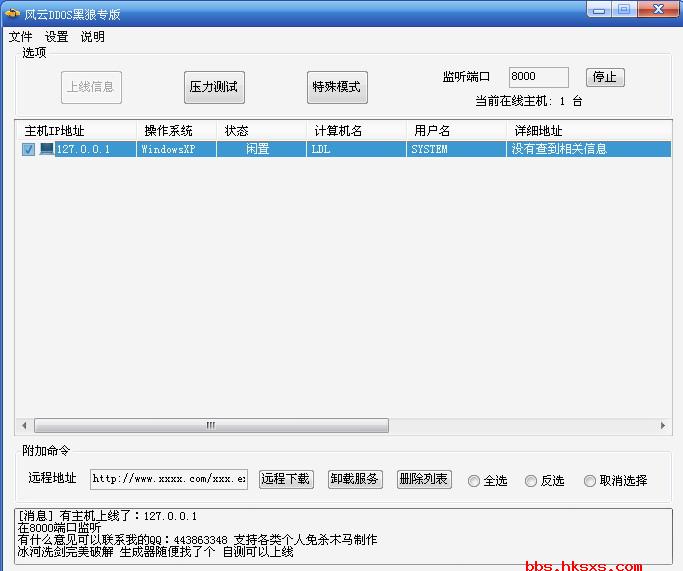
Task: Click the app icon in the title bar
Action: tap(12, 14)
